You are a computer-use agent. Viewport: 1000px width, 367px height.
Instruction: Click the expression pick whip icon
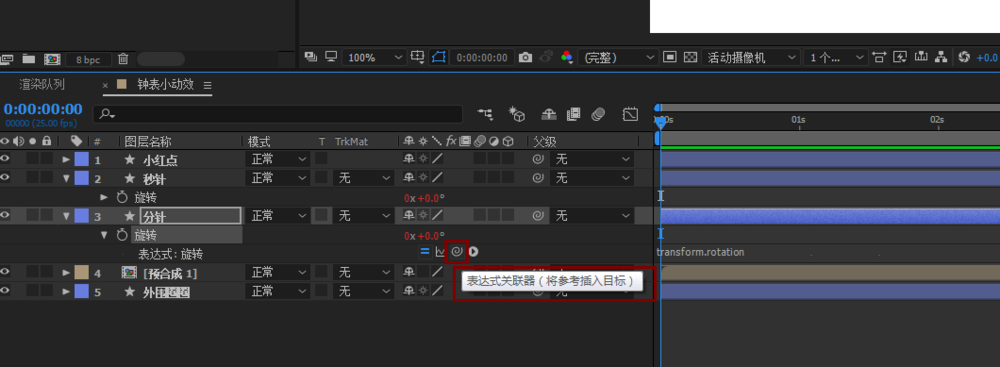[x=457, y=251]
